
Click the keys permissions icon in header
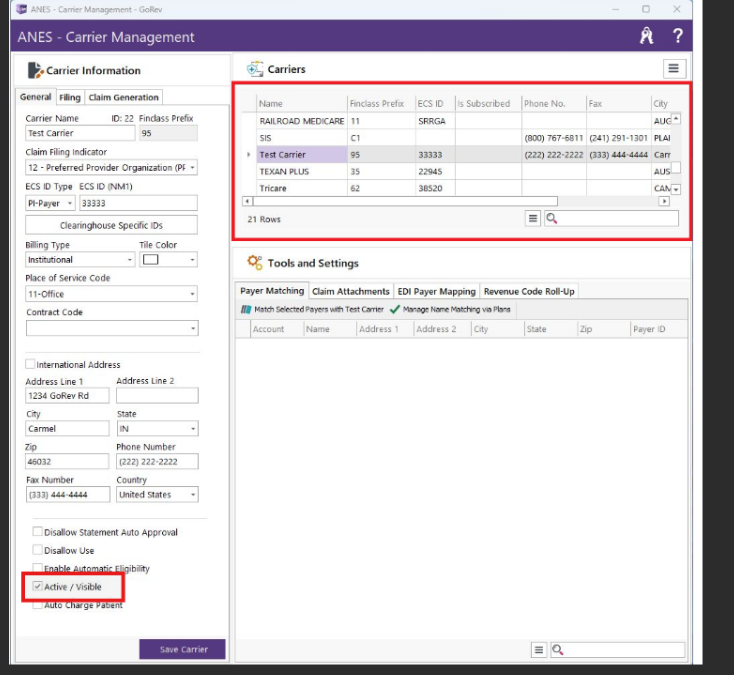pos(646,37)
